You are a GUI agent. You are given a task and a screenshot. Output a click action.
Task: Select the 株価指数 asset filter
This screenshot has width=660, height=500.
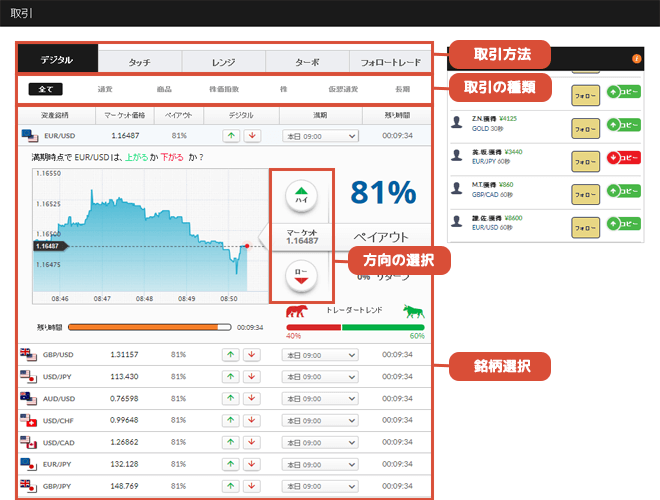[224, 89]
